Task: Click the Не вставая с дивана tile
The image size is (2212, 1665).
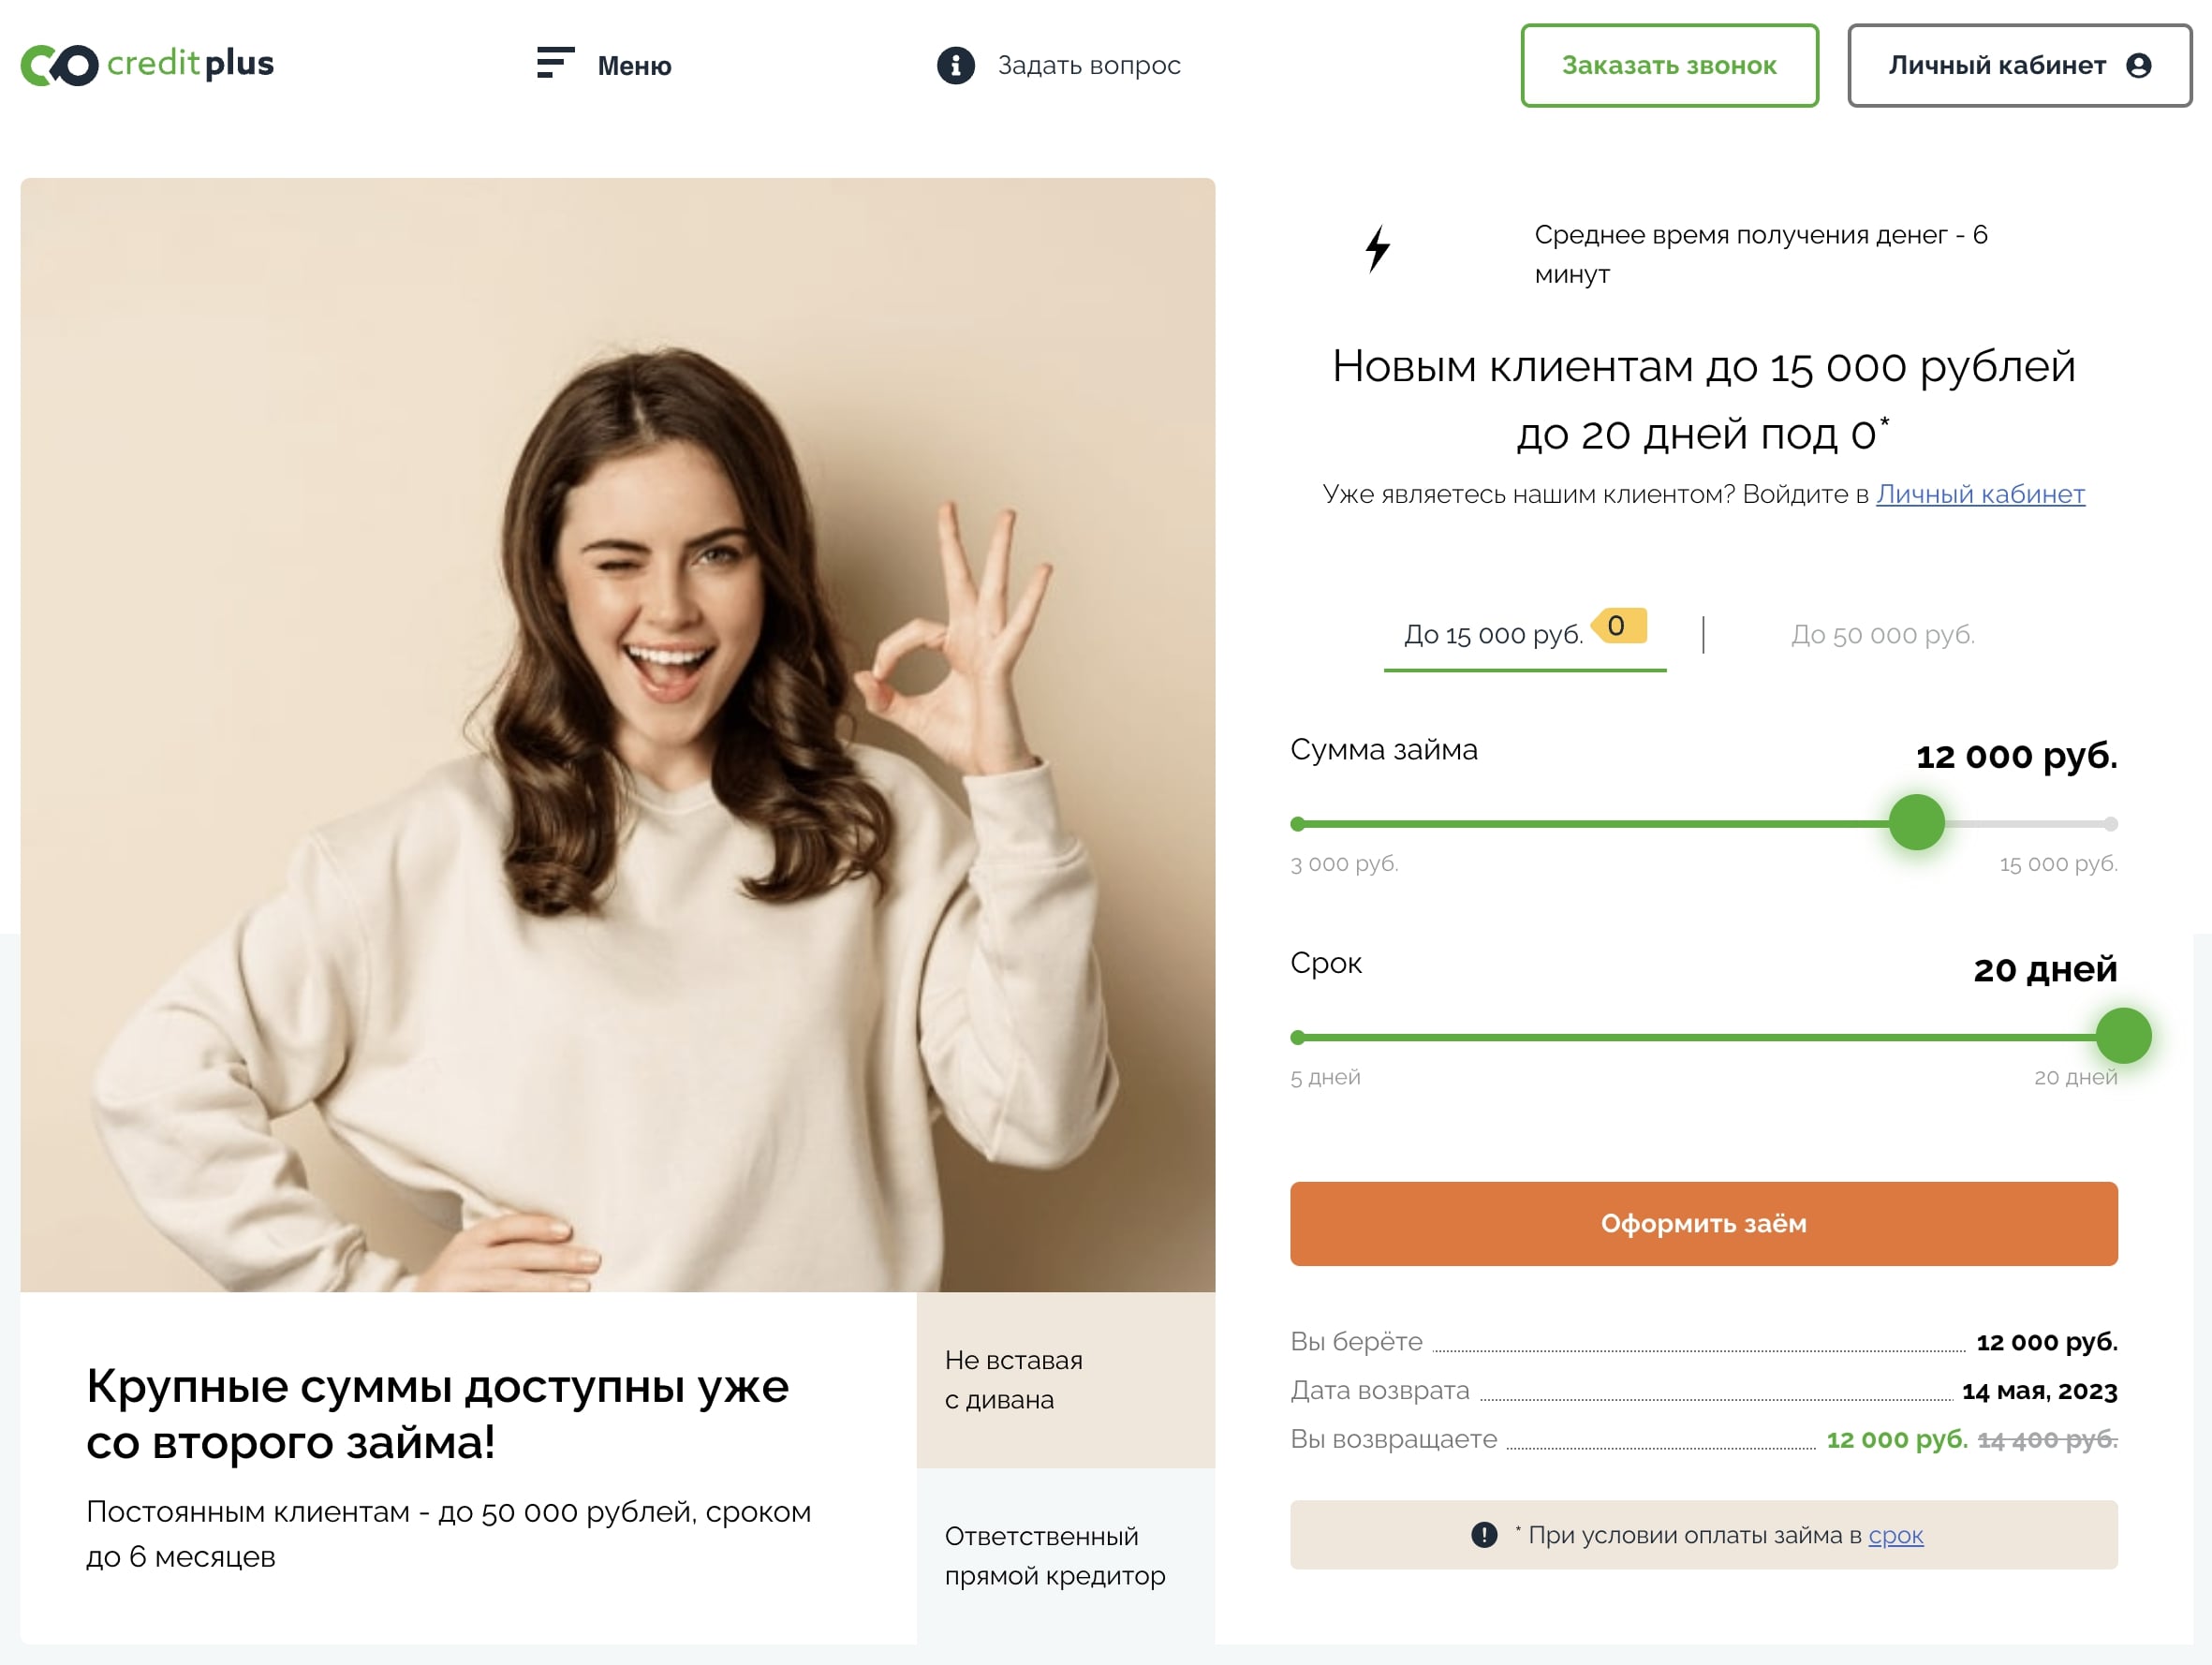Action: 1065,1380
